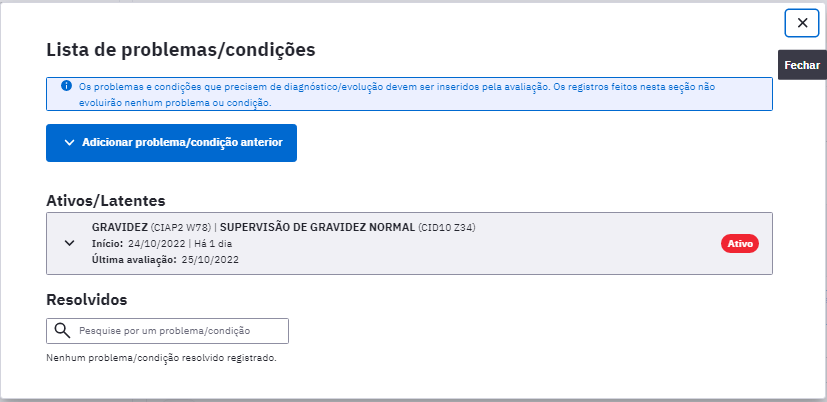Select the GRAVIDEZ title text
The image size is (827, 402).
[120, 227]
